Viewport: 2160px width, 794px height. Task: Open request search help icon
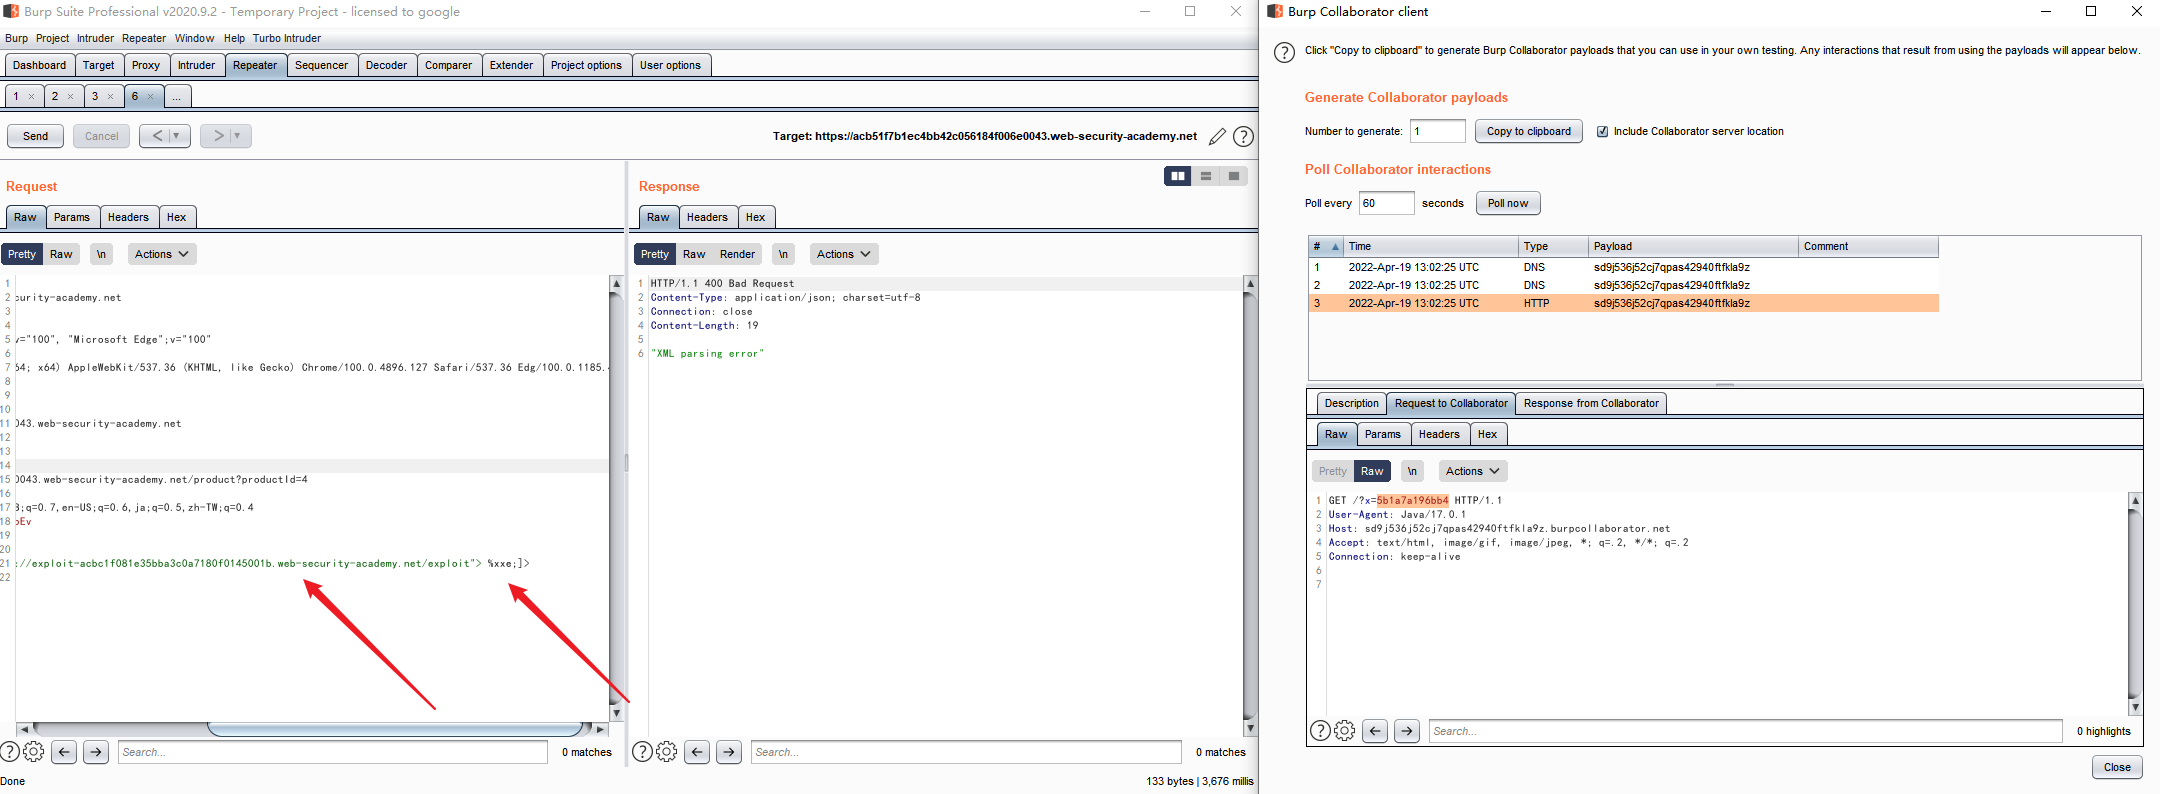click(x=9, y=752)
